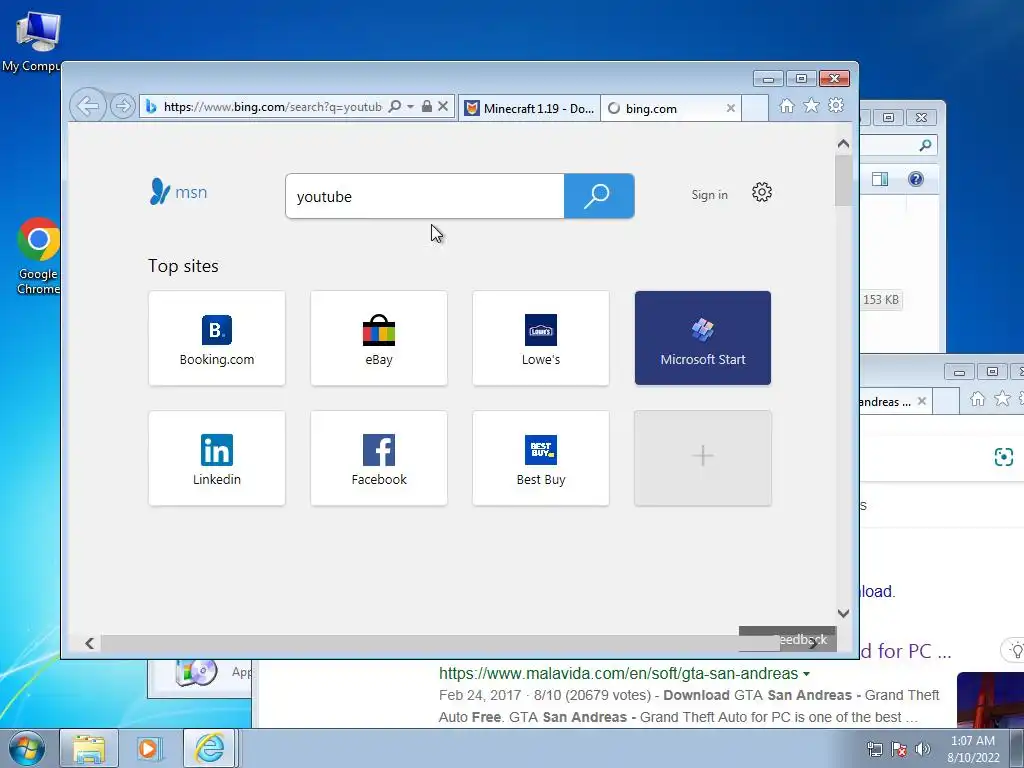Click the network tray icon
The image size is (1024, 768).
[874, 749]
